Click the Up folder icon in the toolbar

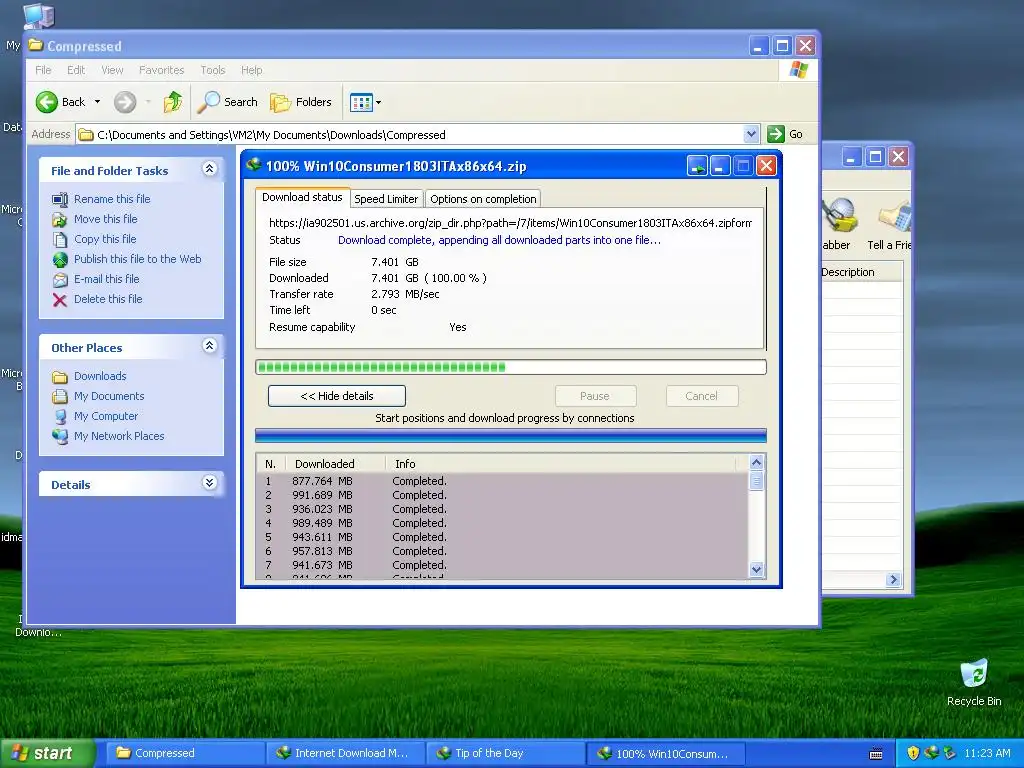[x=173, y=102]
